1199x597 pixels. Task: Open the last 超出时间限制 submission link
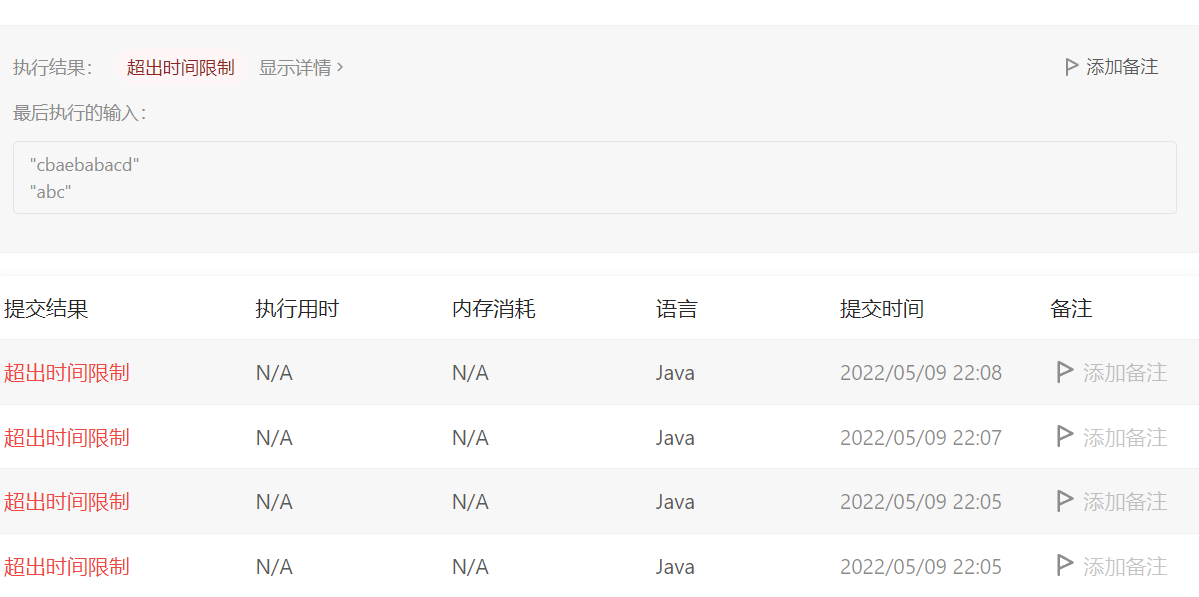pyautogui.click(x=67, y=566)
